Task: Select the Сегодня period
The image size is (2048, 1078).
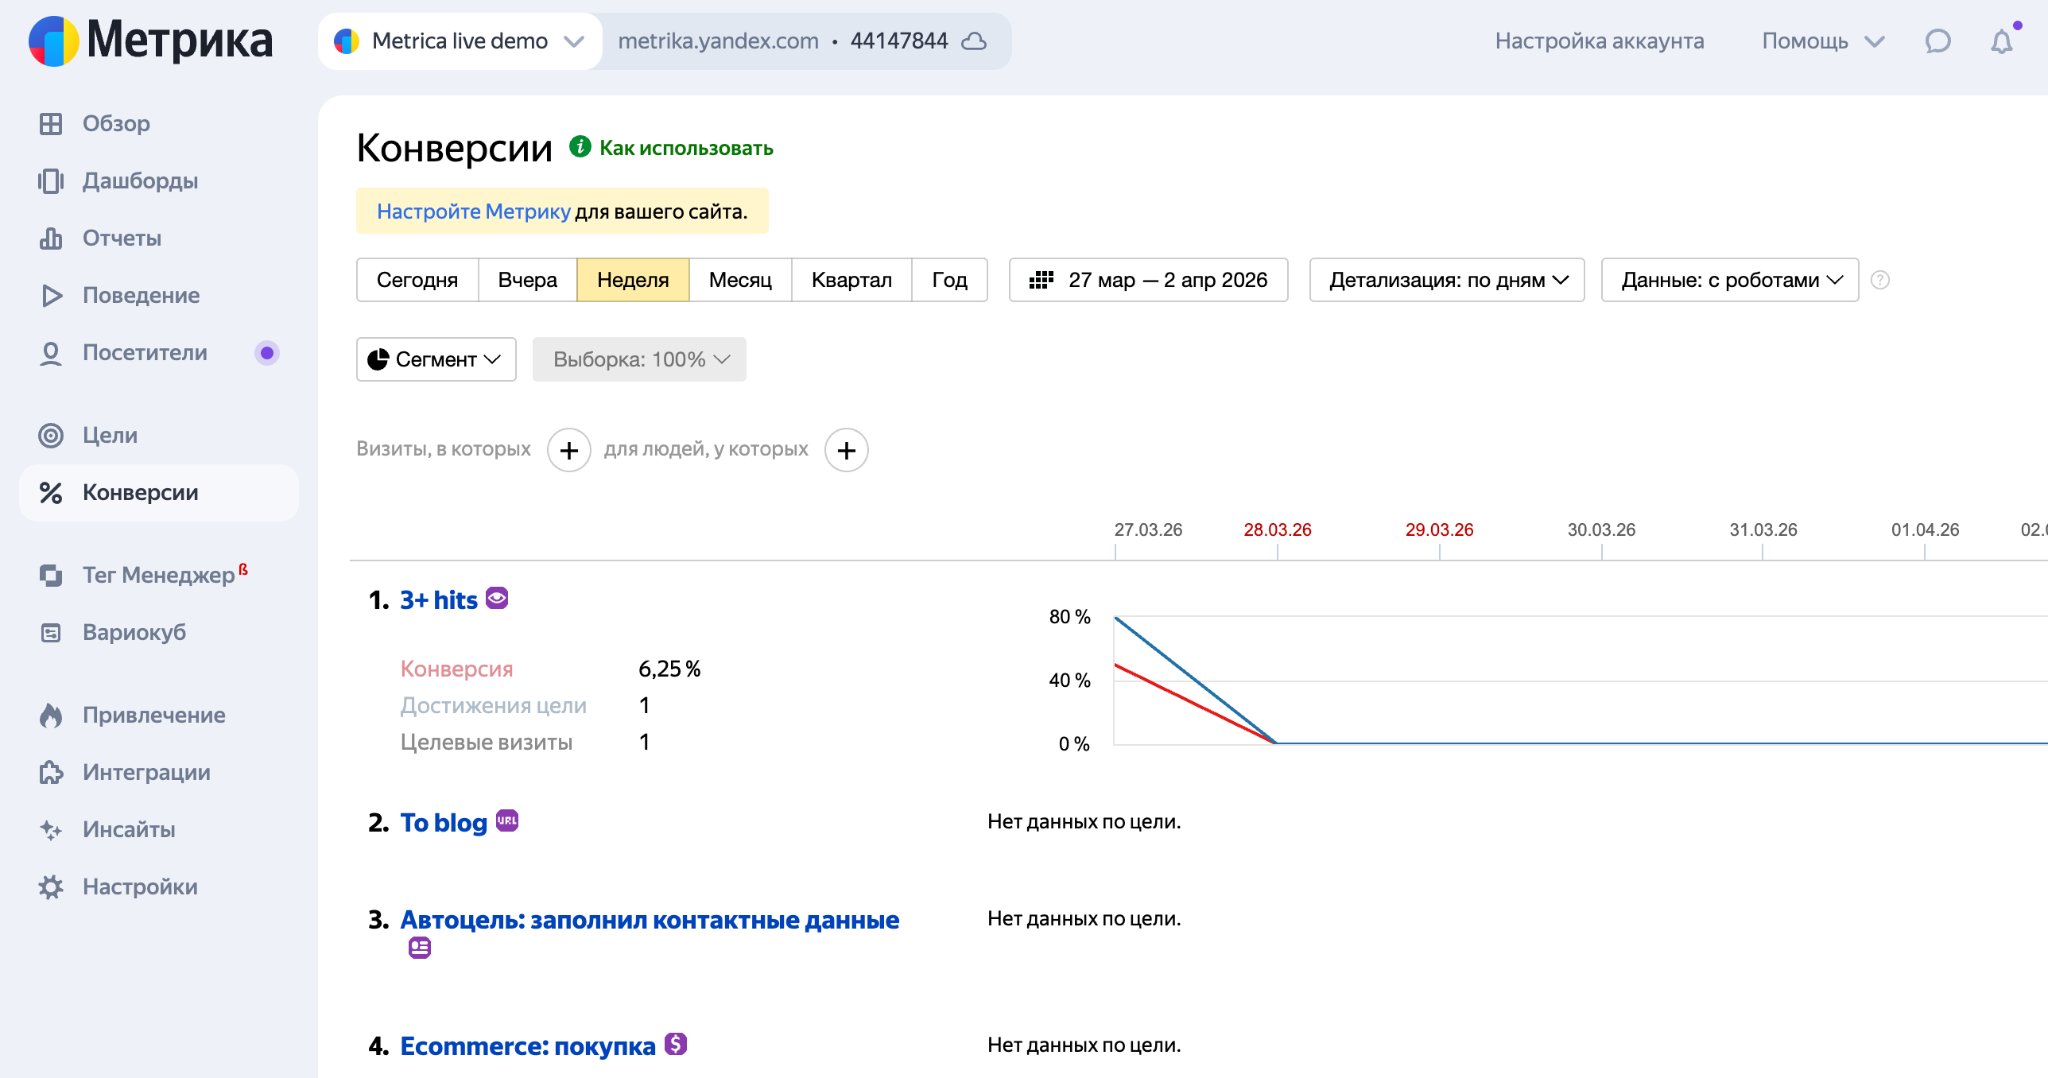Action: [417, 280]
